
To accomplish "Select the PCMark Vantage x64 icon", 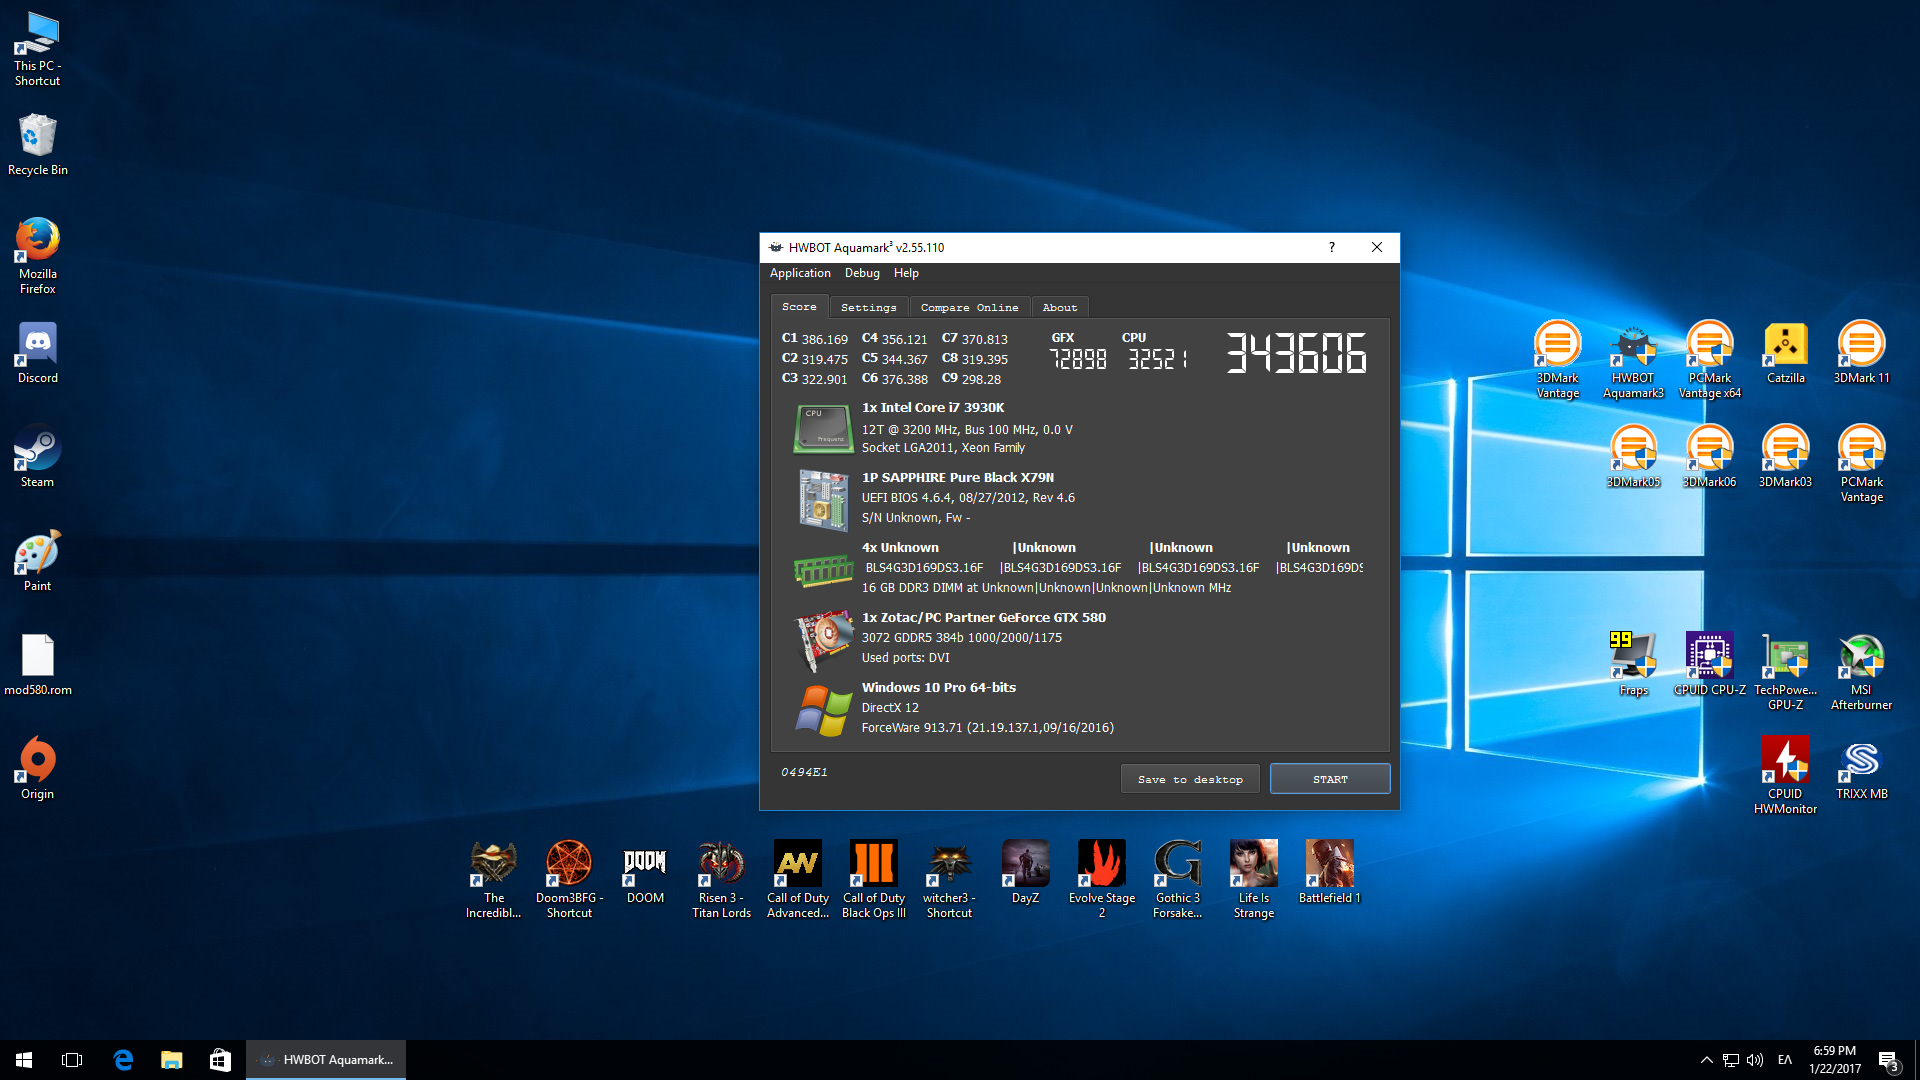I will click(x=1709, y=359).
